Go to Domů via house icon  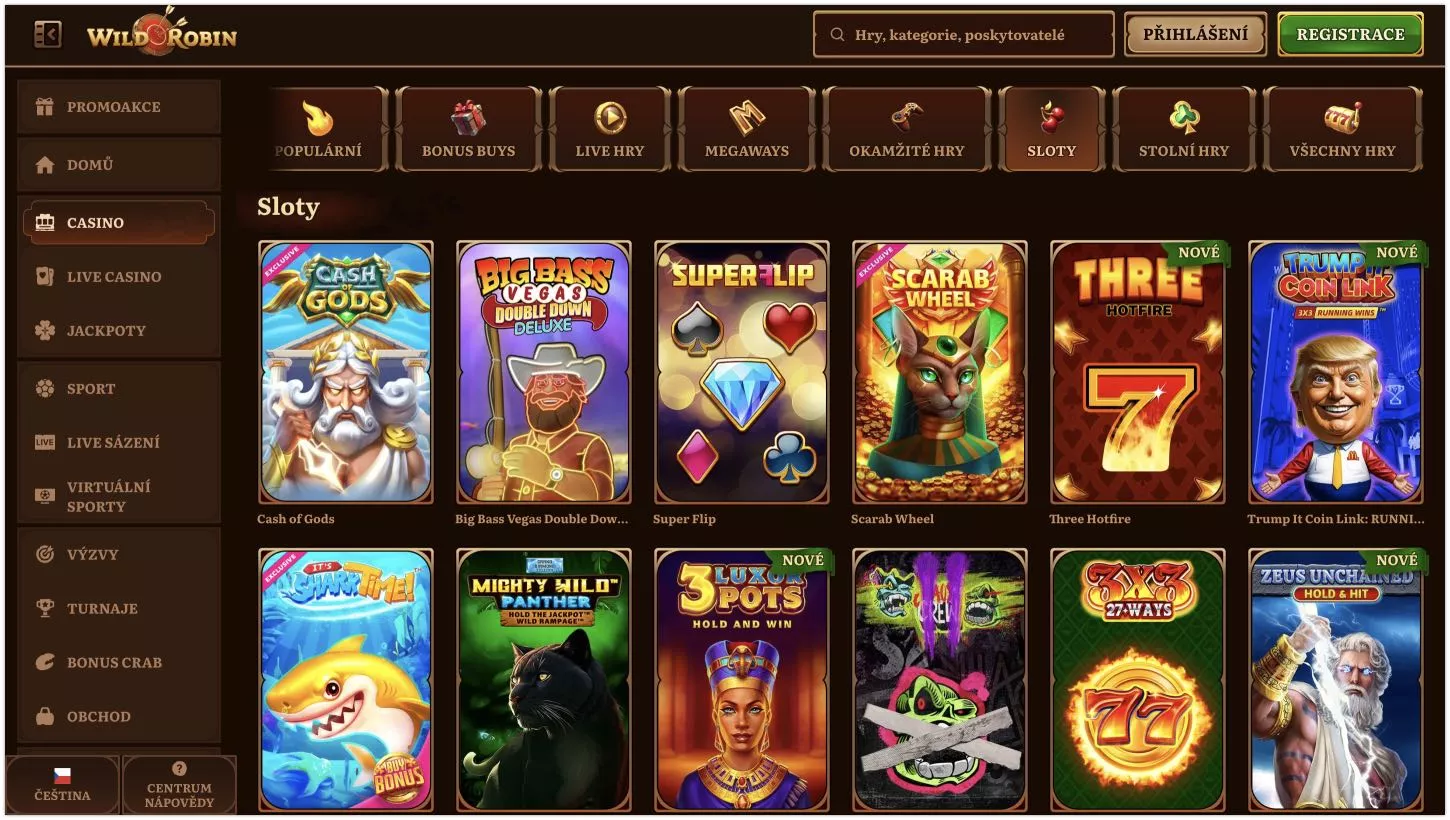(x=119, y=165)
